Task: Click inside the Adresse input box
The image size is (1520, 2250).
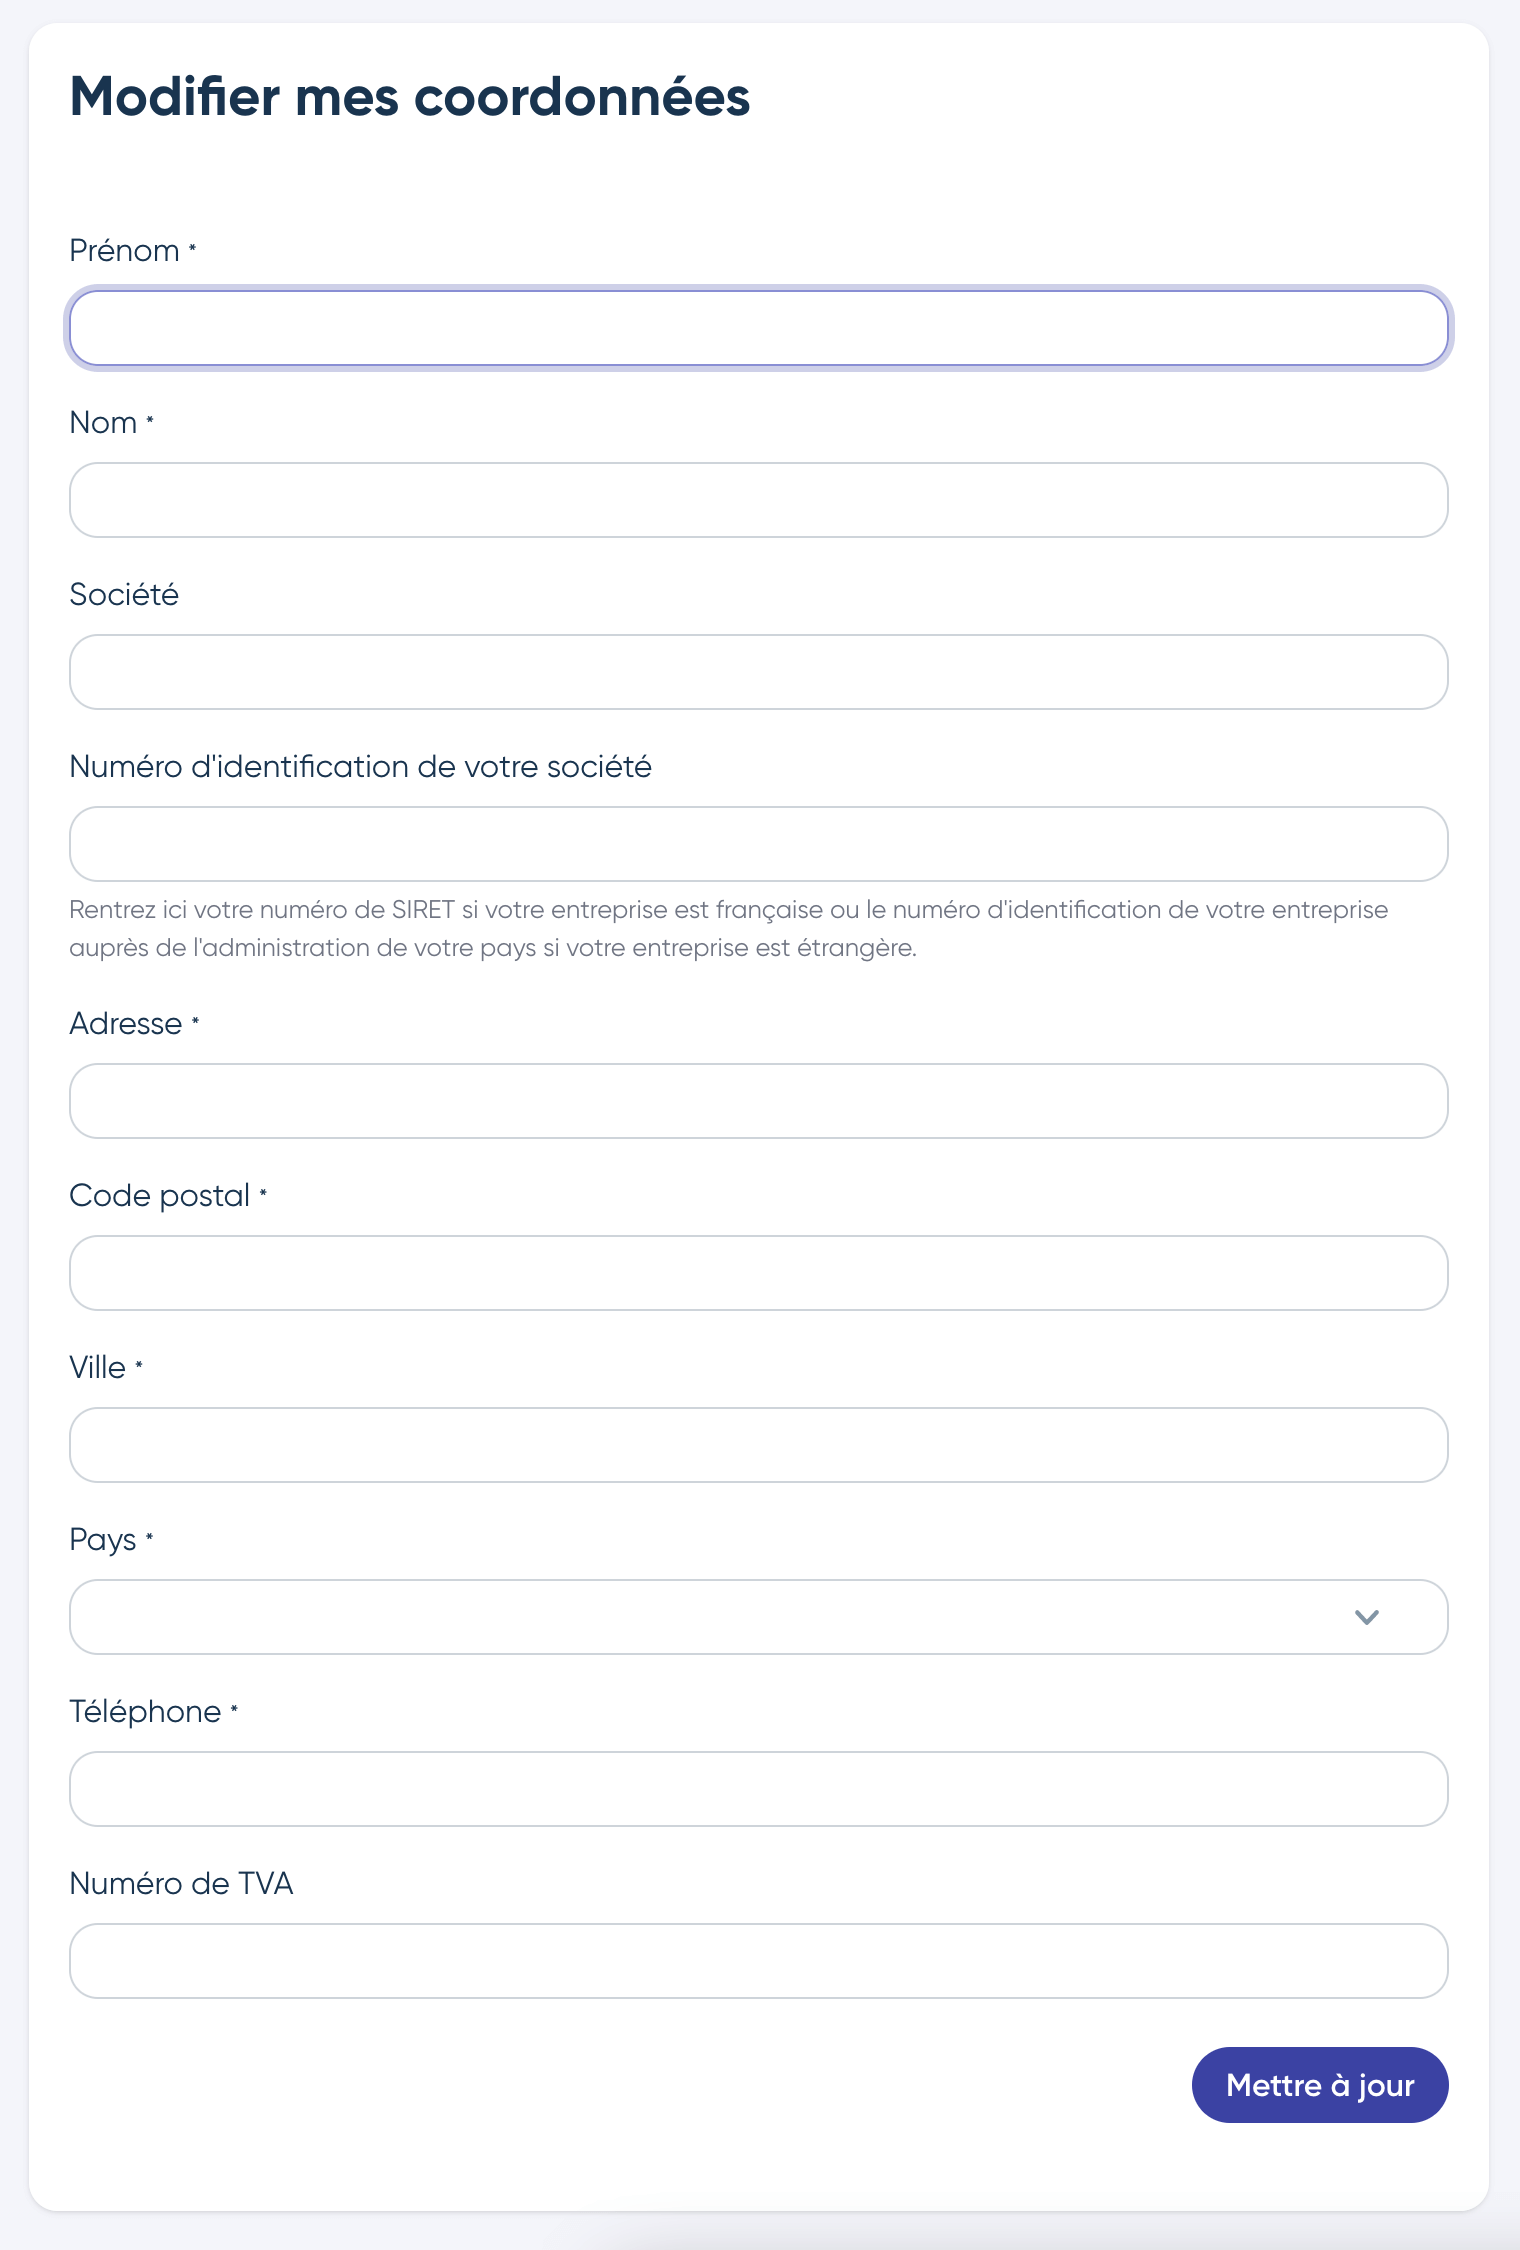Action: [759, 1101]
